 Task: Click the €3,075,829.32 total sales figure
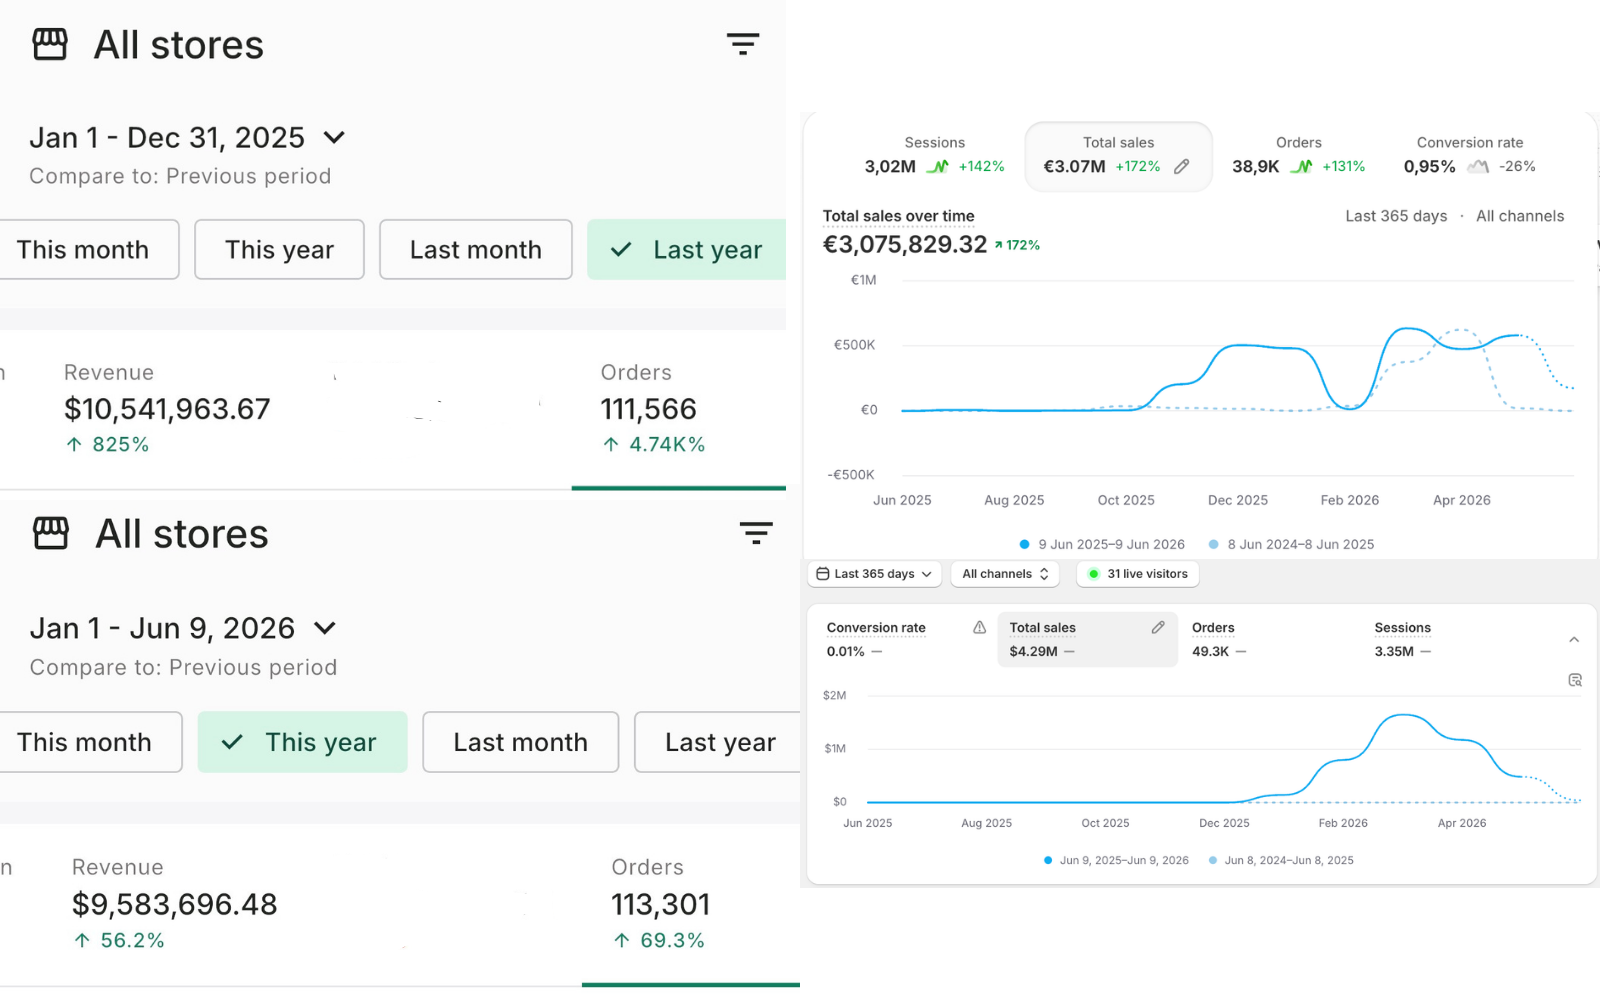(x=904, y=245)
